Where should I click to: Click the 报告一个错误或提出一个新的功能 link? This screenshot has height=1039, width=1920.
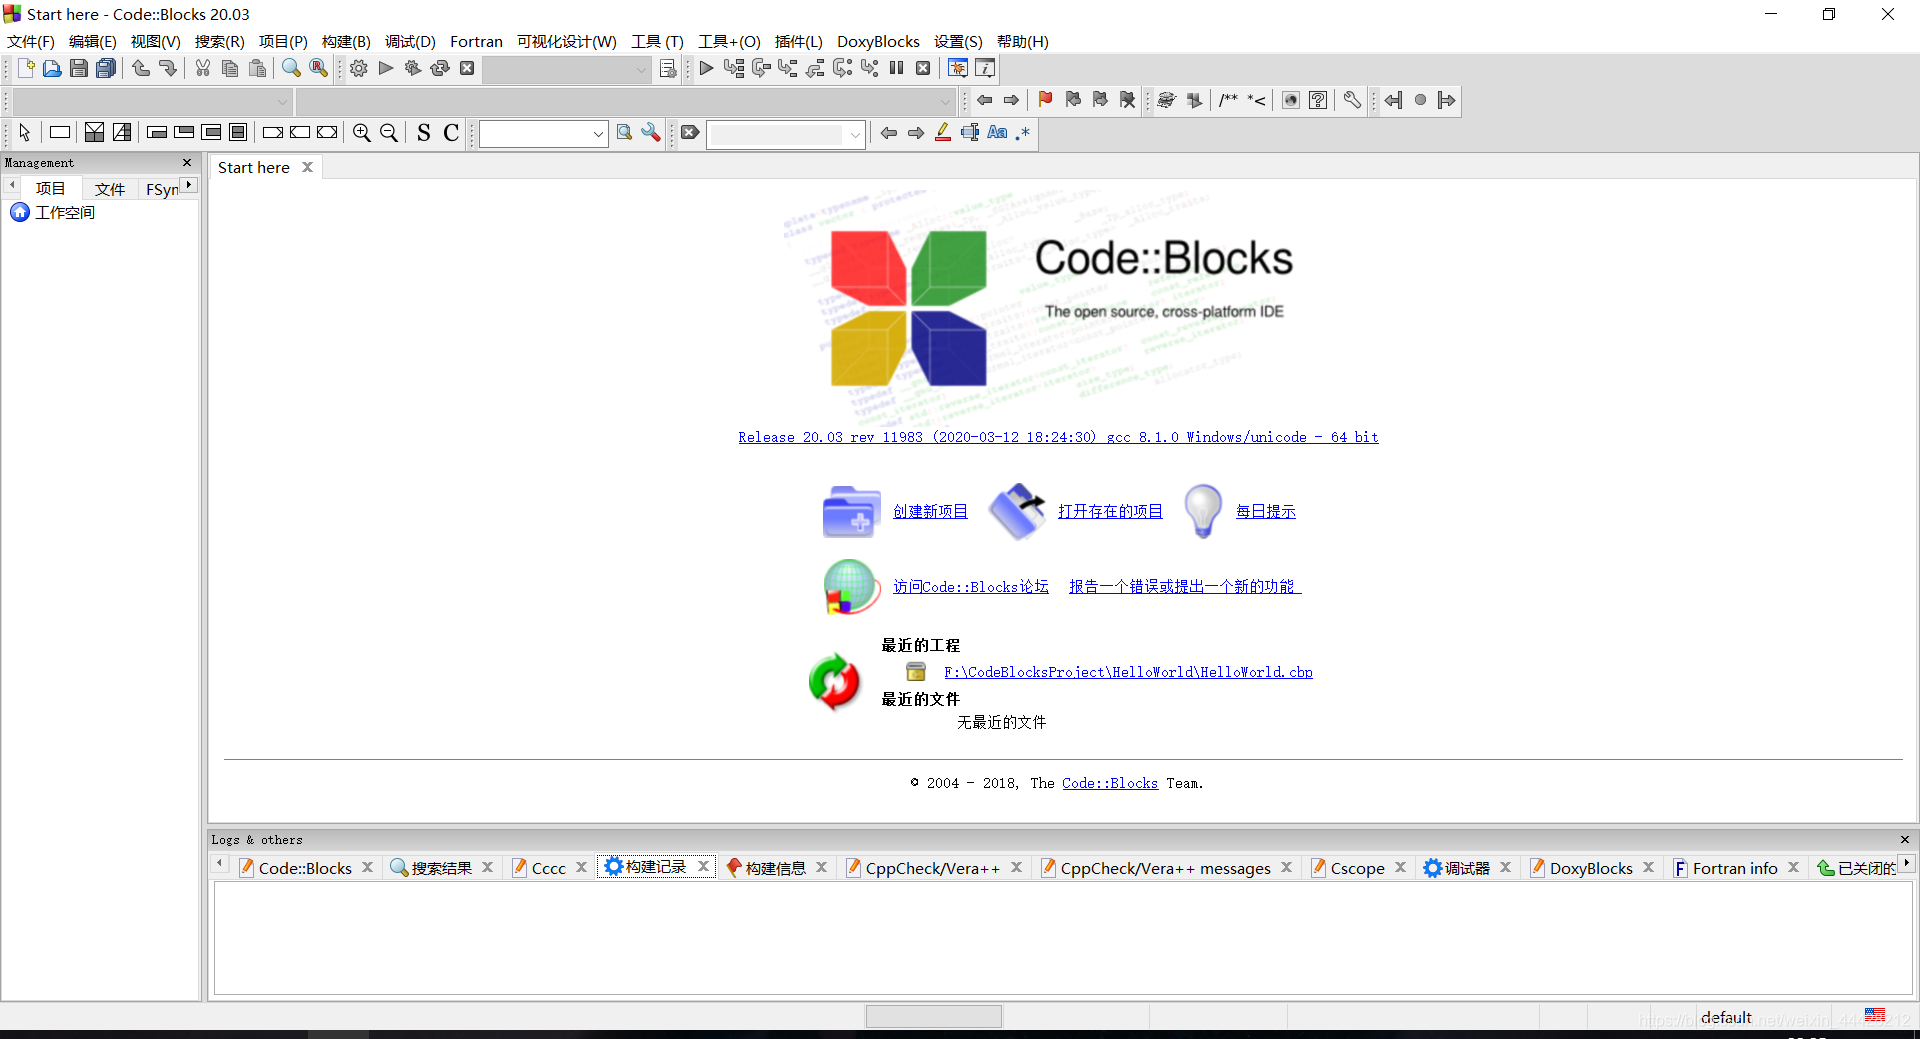point(1184,586)
